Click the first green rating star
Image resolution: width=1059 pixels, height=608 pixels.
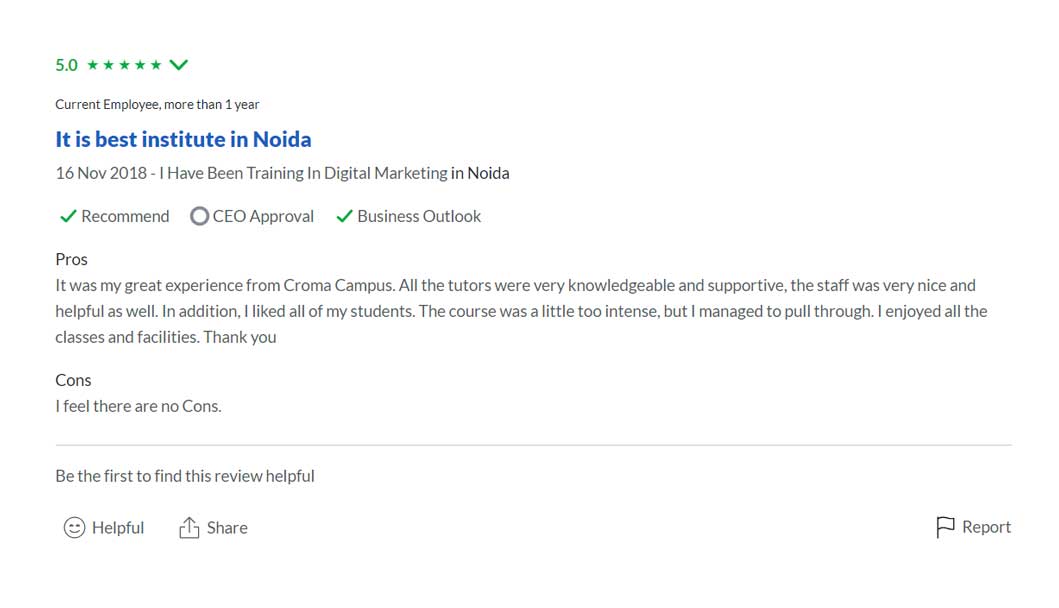tap(93, 65)
